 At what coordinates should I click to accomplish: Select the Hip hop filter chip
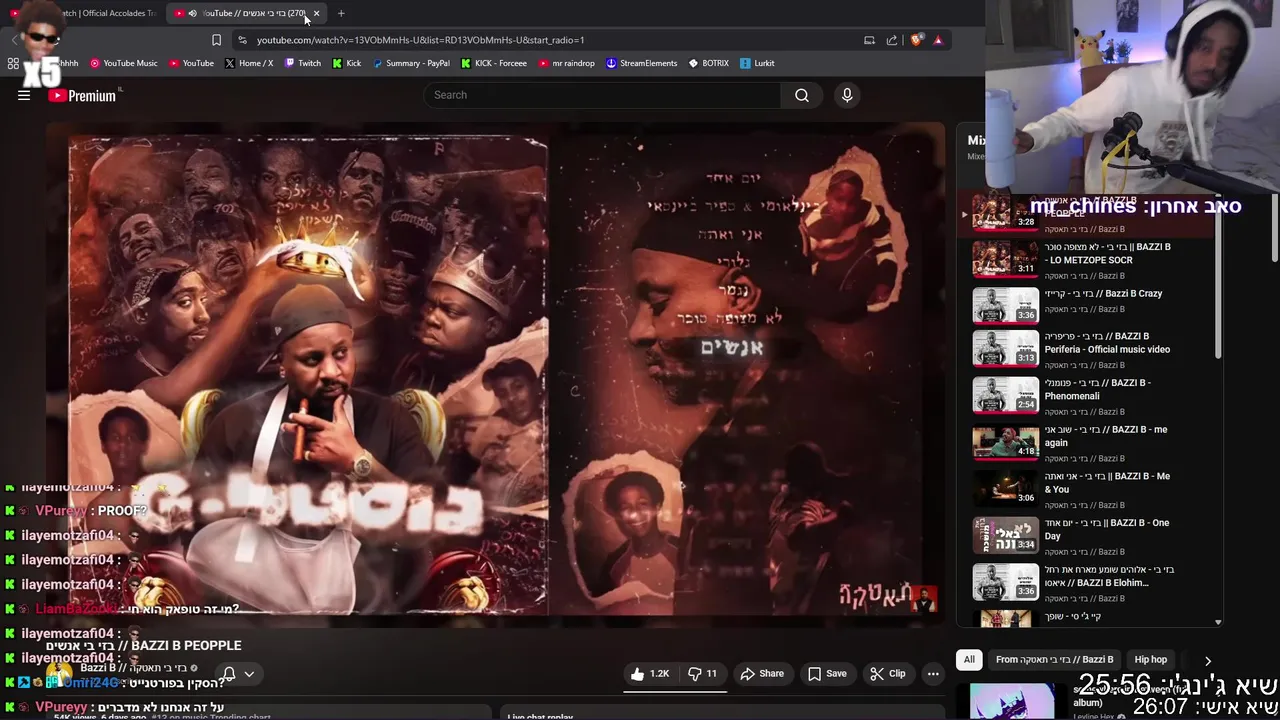click(1151, 660)
